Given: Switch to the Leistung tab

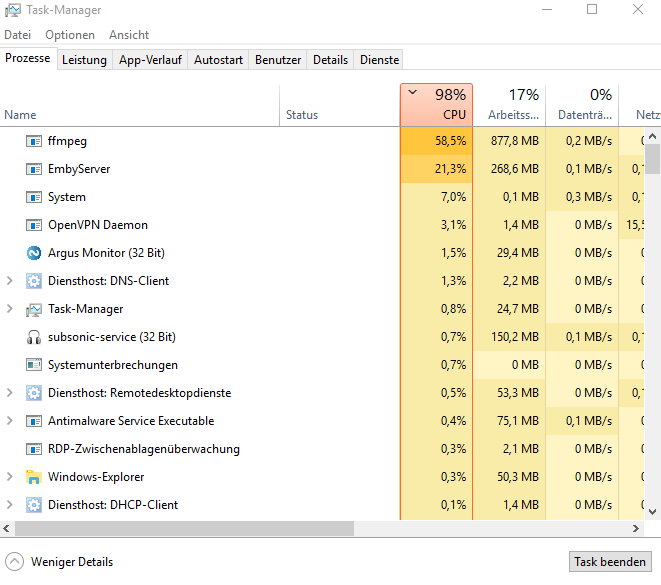Looking at the screenshot, I should 84,60.
